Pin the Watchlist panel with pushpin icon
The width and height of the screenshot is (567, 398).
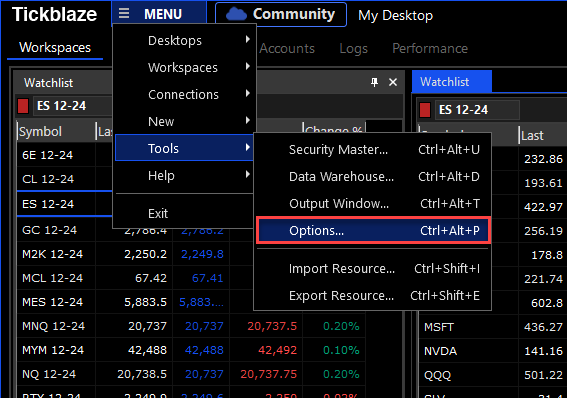click(x=374, y=82)
